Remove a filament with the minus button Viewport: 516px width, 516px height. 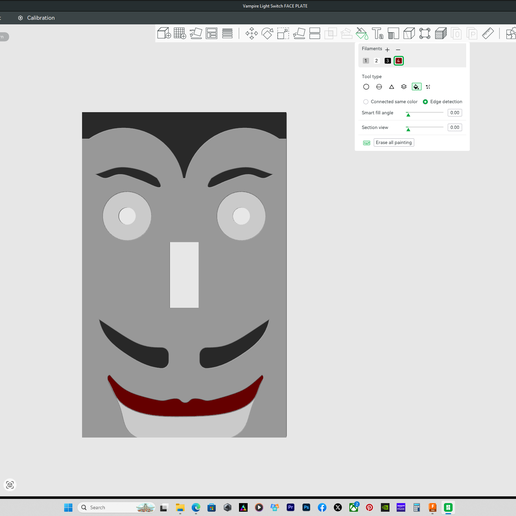tap(398, 49)
